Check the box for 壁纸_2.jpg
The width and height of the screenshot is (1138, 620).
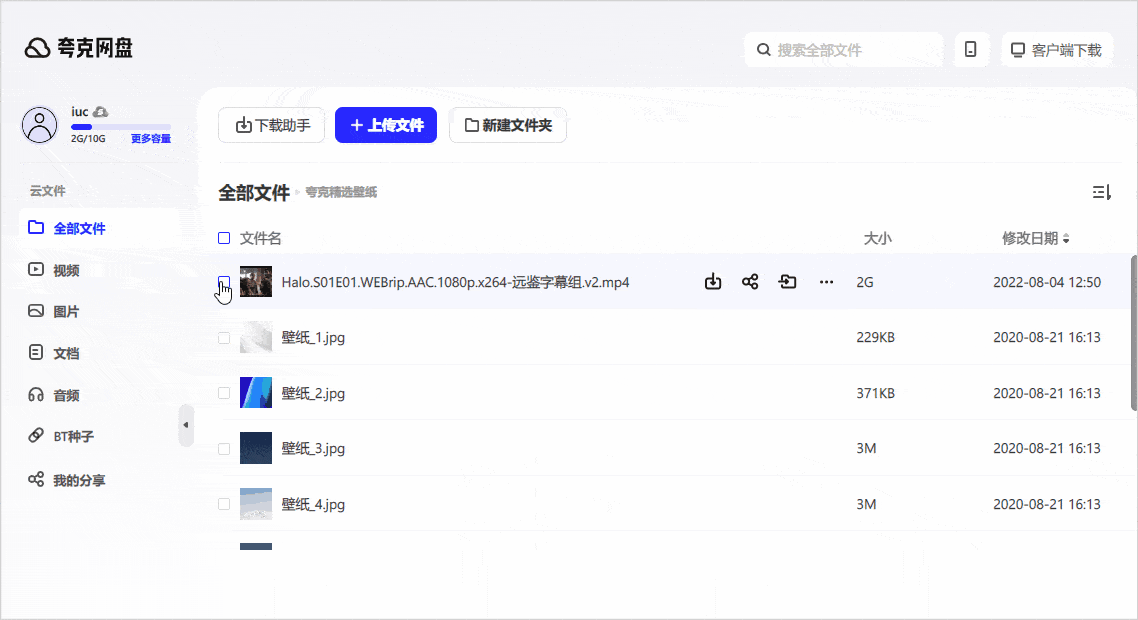(224, 393)
